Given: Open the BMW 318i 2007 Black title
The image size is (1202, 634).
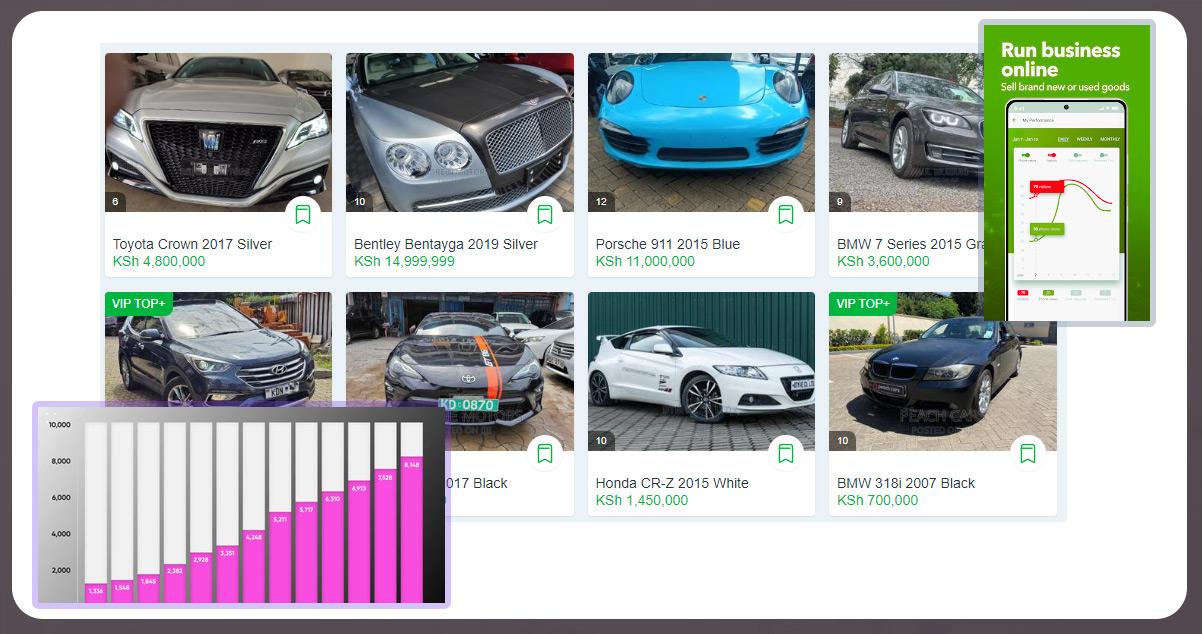Looking at the screenshot, I should (906, 483).
